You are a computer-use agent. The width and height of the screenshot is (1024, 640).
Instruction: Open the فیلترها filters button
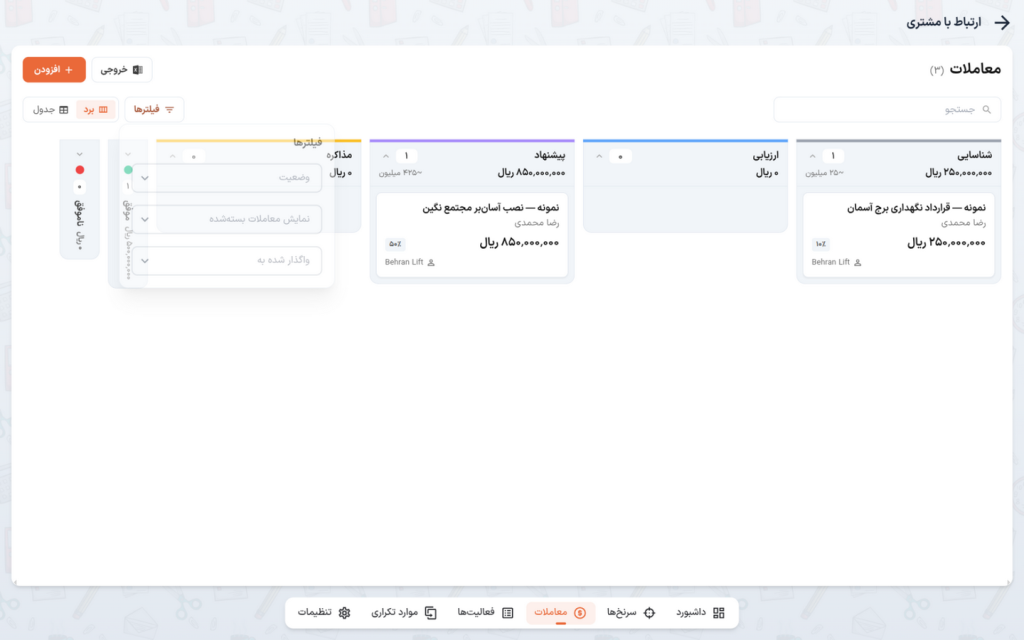154,110
